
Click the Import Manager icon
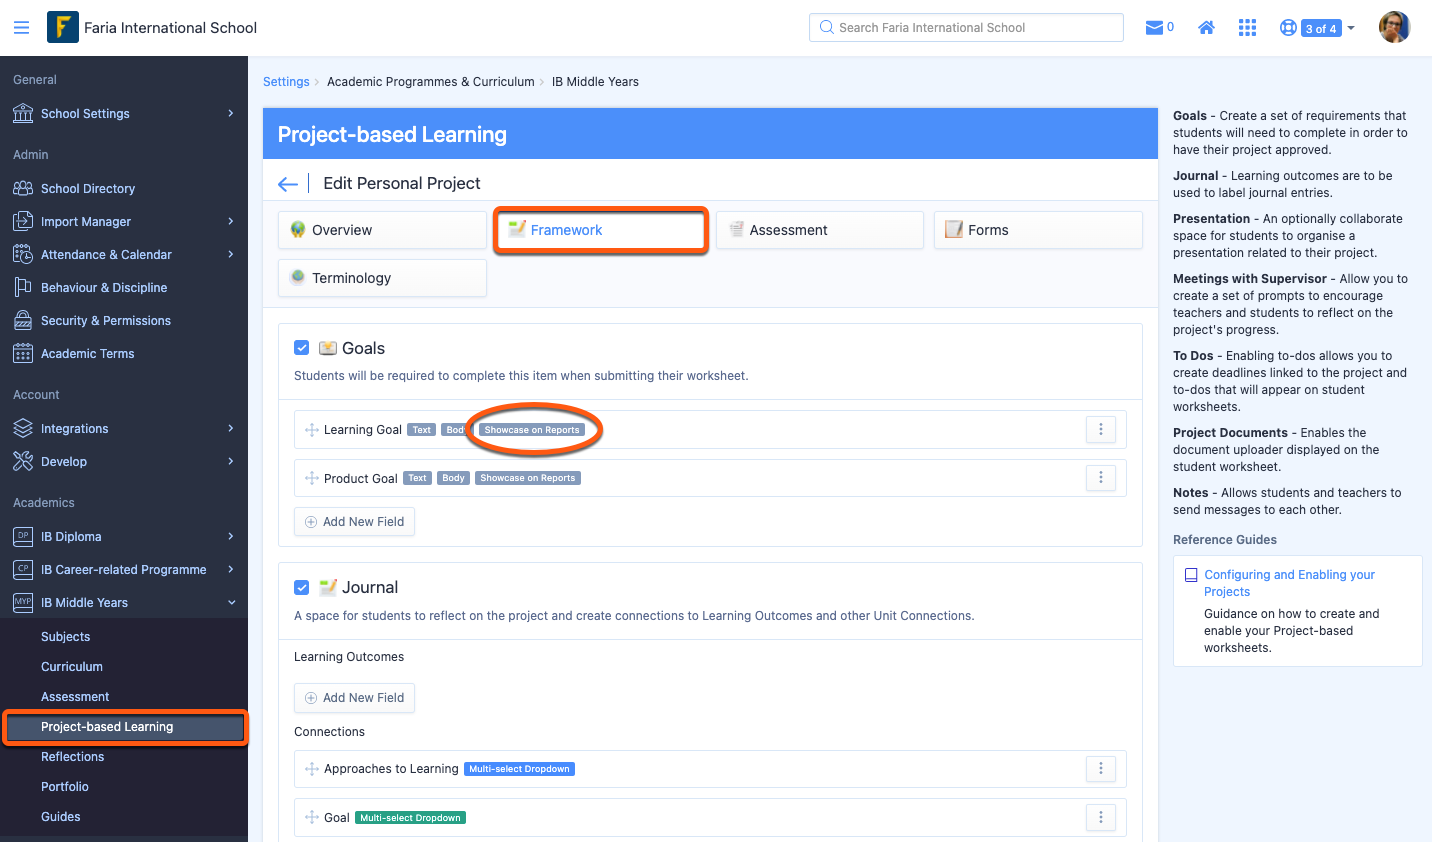point(23,221)
